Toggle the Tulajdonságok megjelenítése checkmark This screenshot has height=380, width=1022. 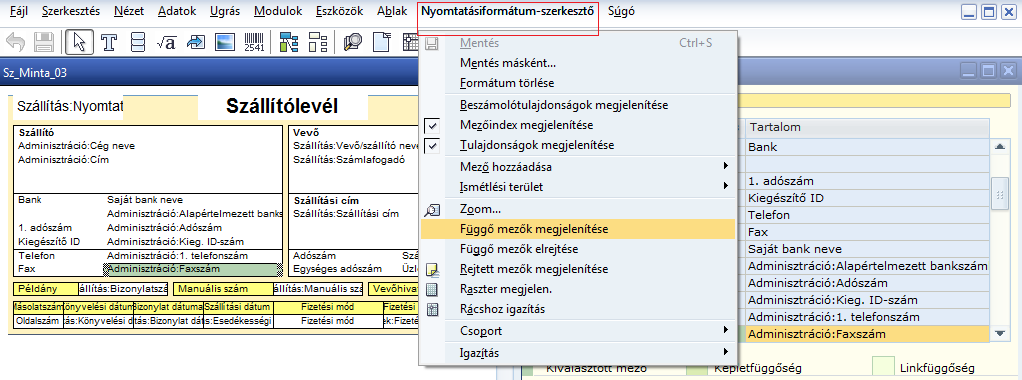[432, 145]
